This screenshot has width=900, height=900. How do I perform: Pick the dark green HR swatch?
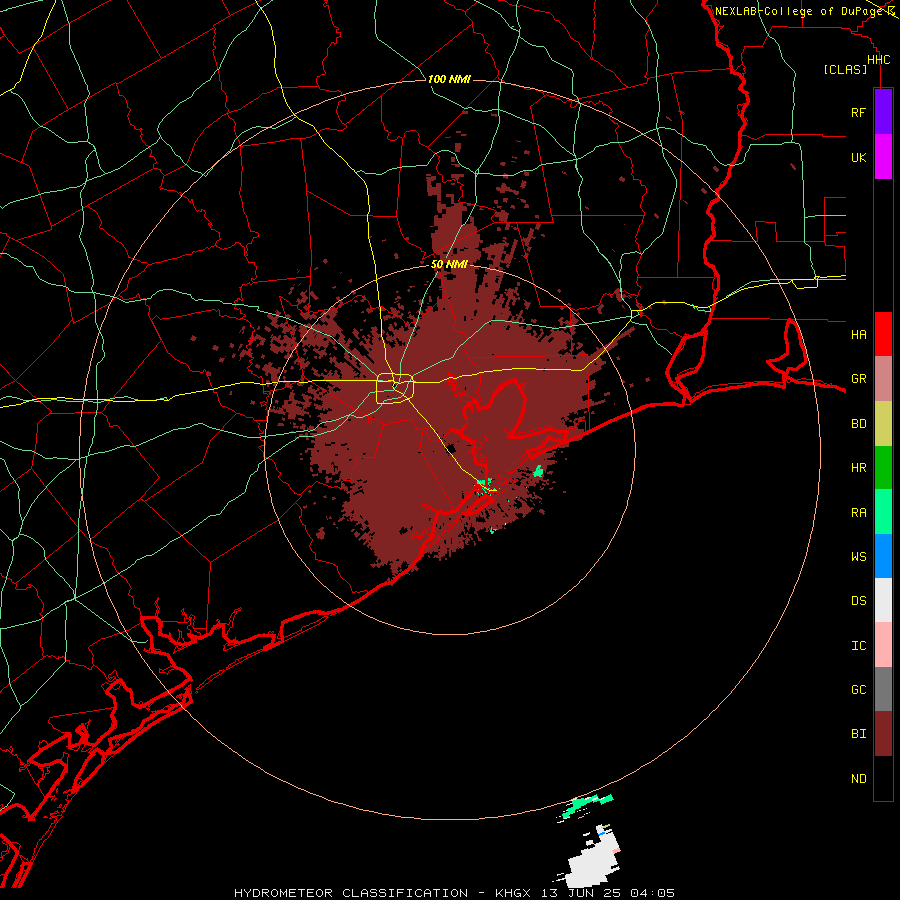pos(883,468)
